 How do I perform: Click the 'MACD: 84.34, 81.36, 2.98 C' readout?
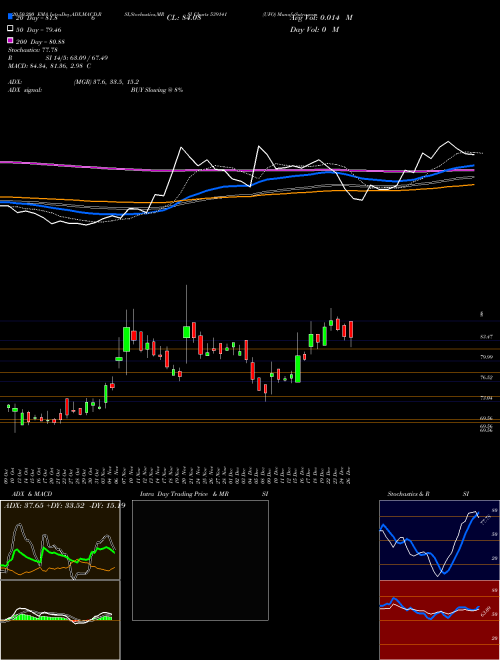49,66
